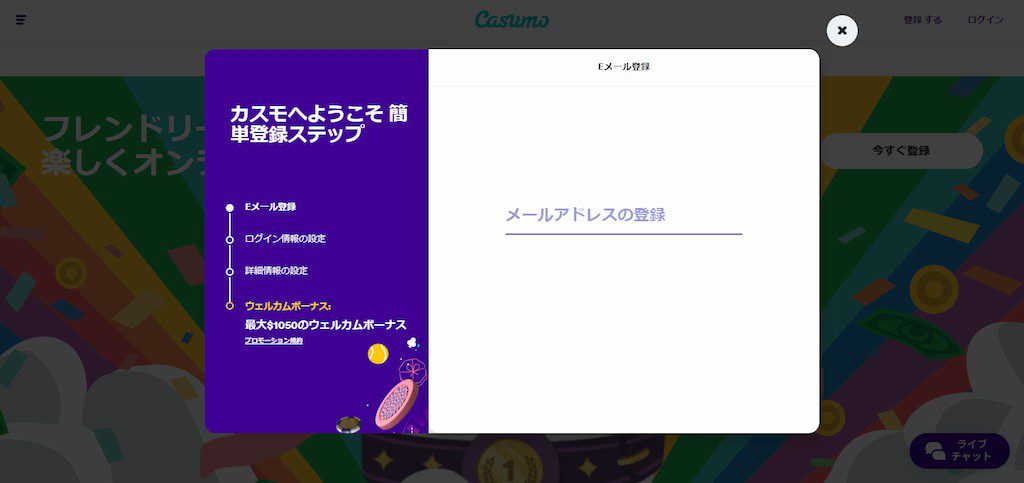Click the Eメール登録 header title
Image resolution: width=1024 pixels, height=483 pixels.
tap(624, 67)
